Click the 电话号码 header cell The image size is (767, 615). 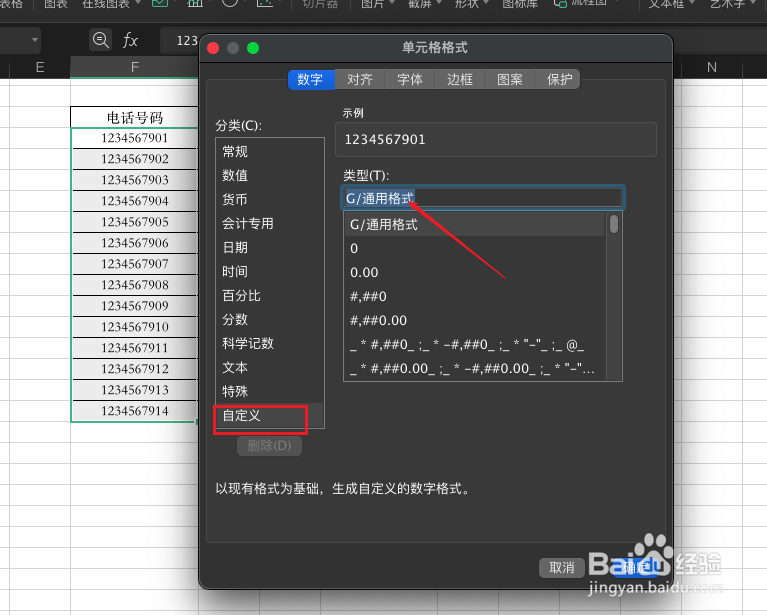[135, 117]
